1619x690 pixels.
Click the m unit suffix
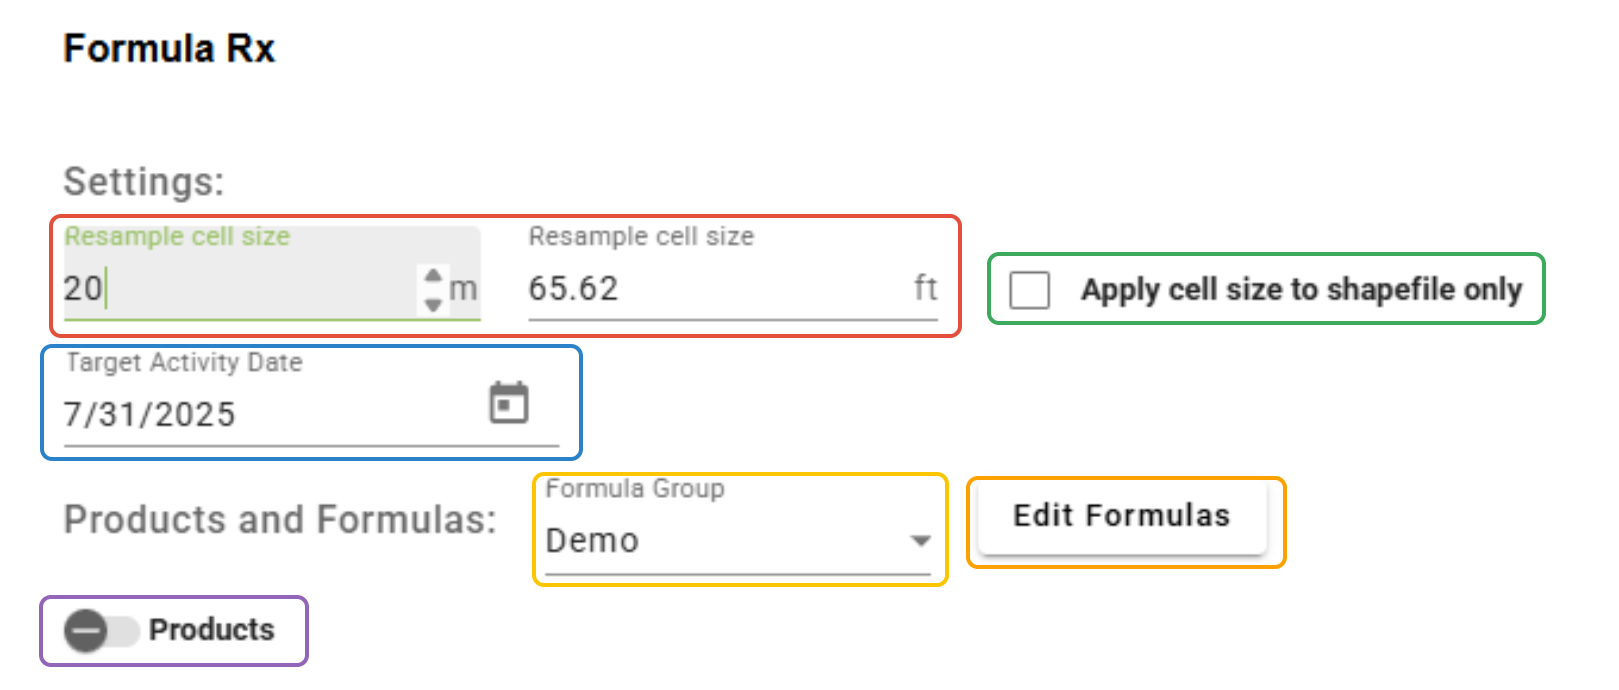[463, 290]
